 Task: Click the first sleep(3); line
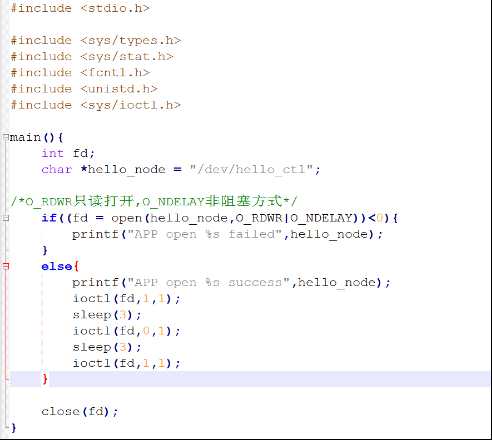pyautogui.click(x=107, y=315)
